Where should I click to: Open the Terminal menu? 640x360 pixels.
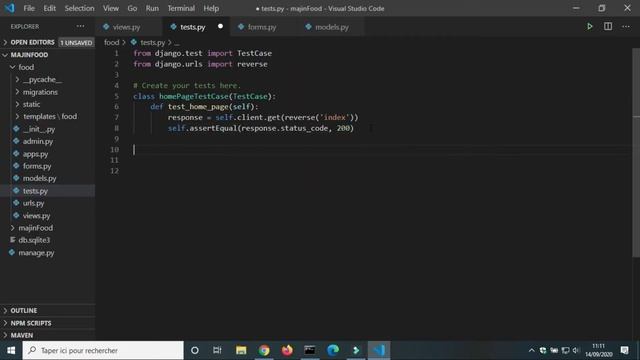pyautogui.click(x=181, y=8)
